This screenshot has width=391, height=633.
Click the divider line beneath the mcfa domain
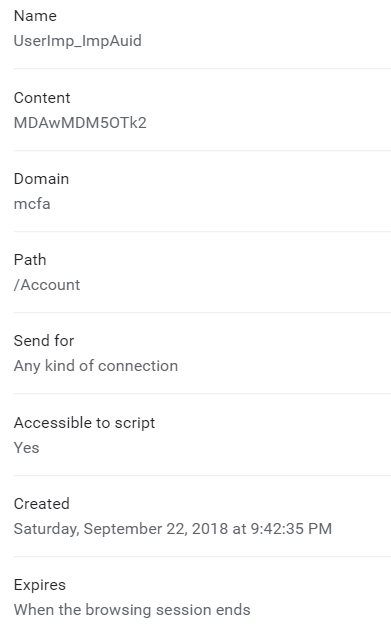[203, 232]
